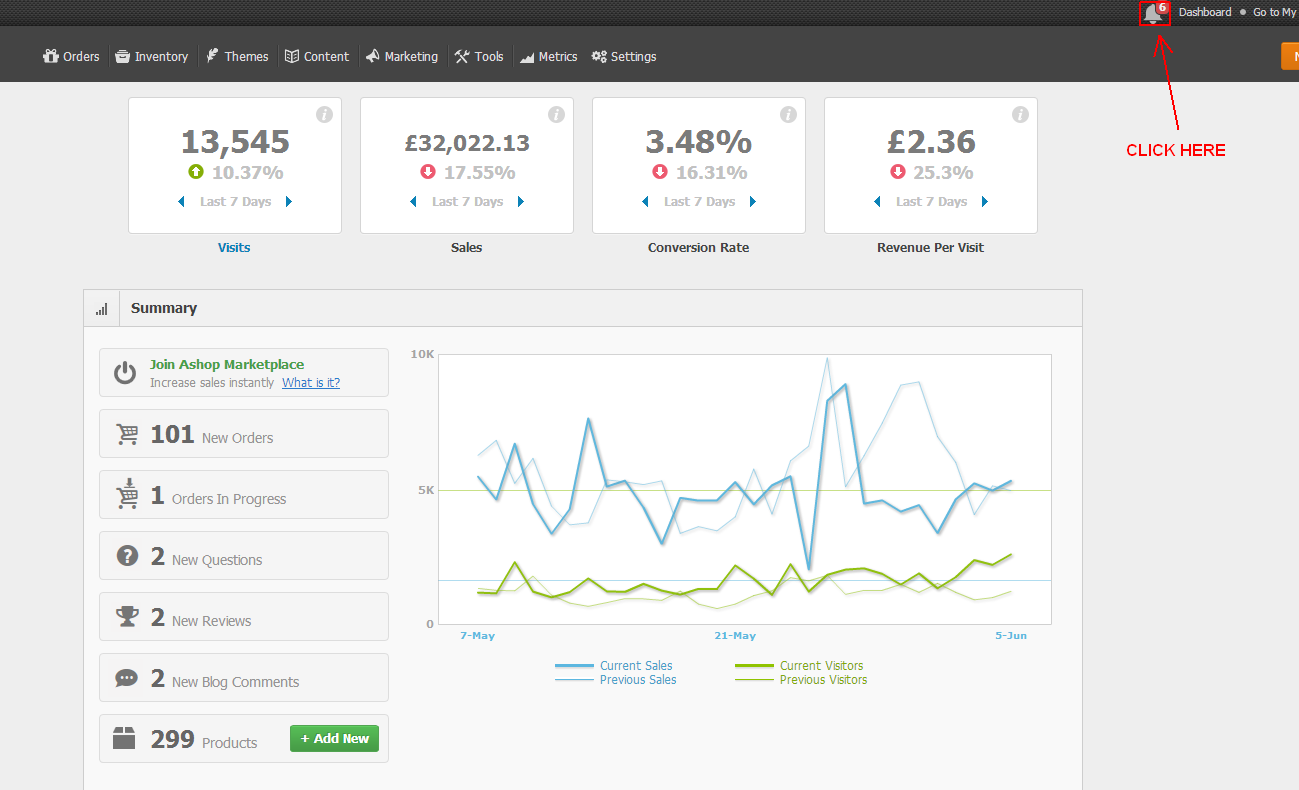Toggle the Current Visitors legend entry
The height and width of the screenshot is (790, 1299).
click(799, 666)
